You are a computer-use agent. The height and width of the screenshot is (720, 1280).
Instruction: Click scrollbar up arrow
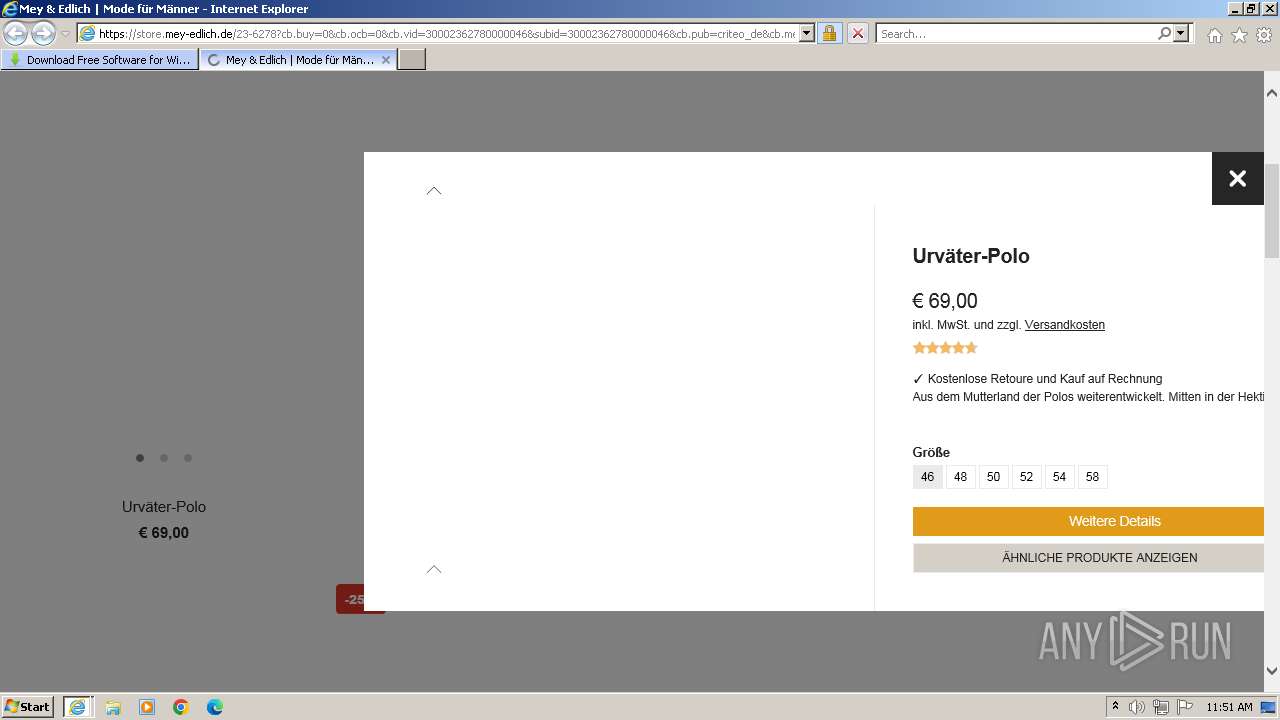1272,93
